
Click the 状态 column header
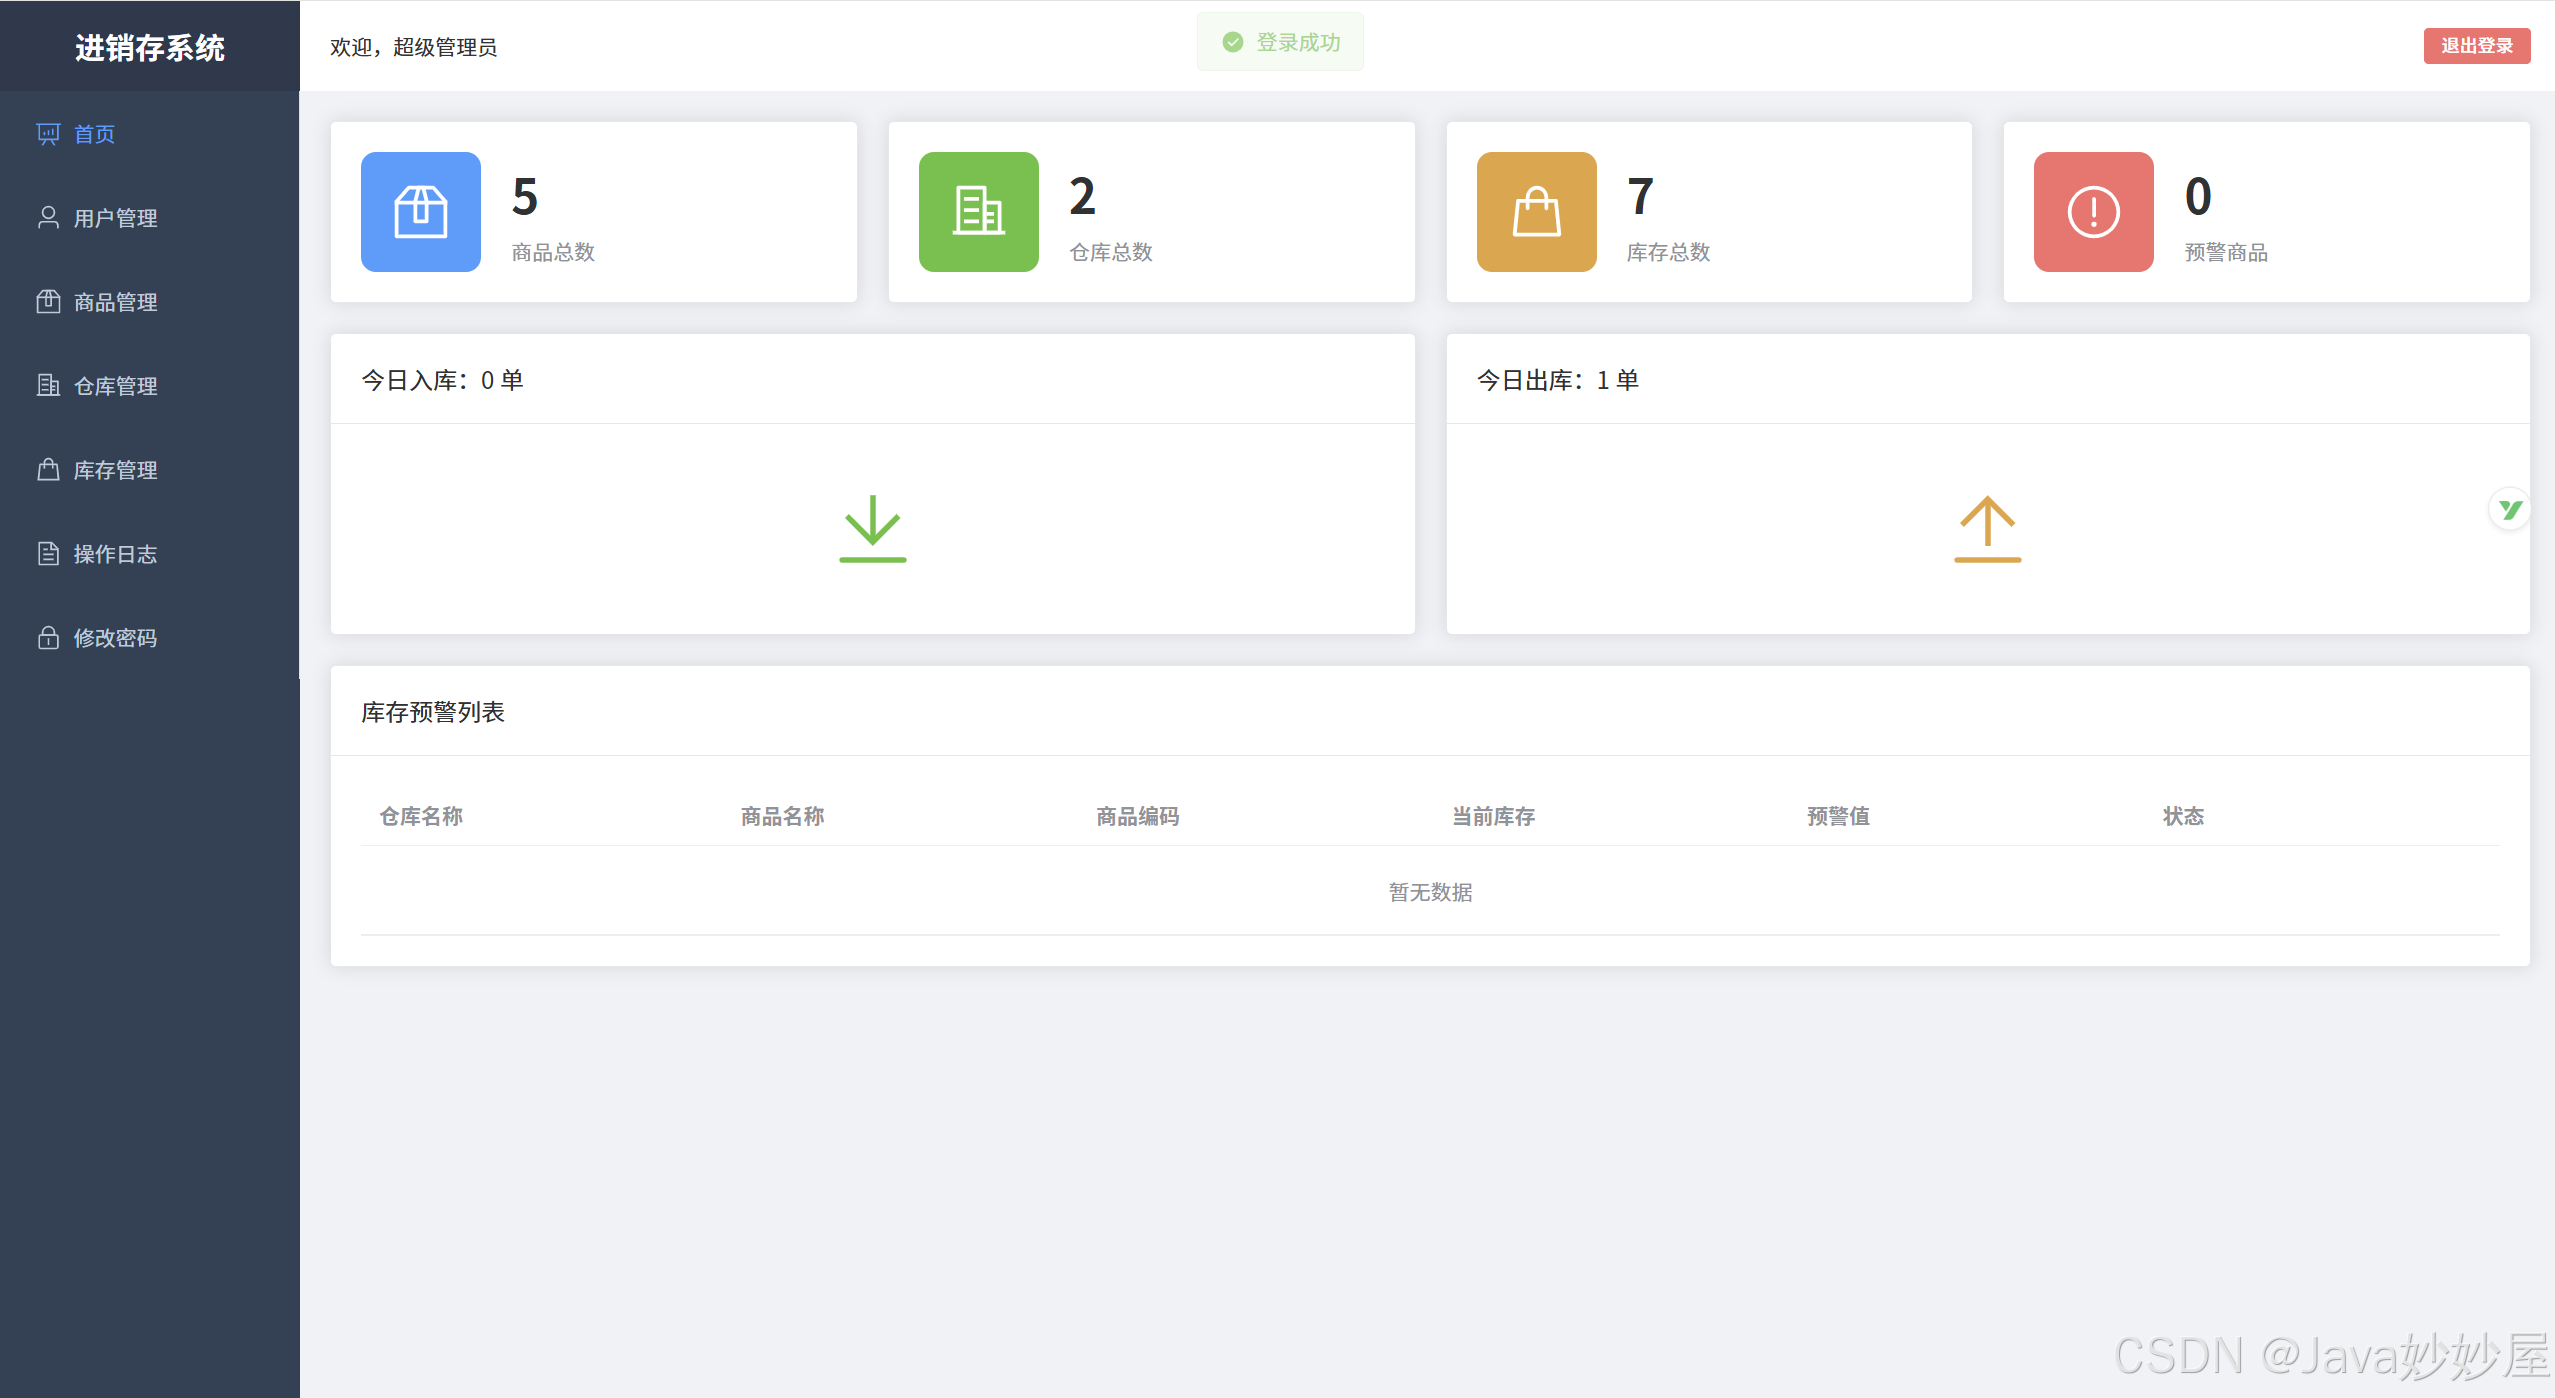(x=2183, y=817)
